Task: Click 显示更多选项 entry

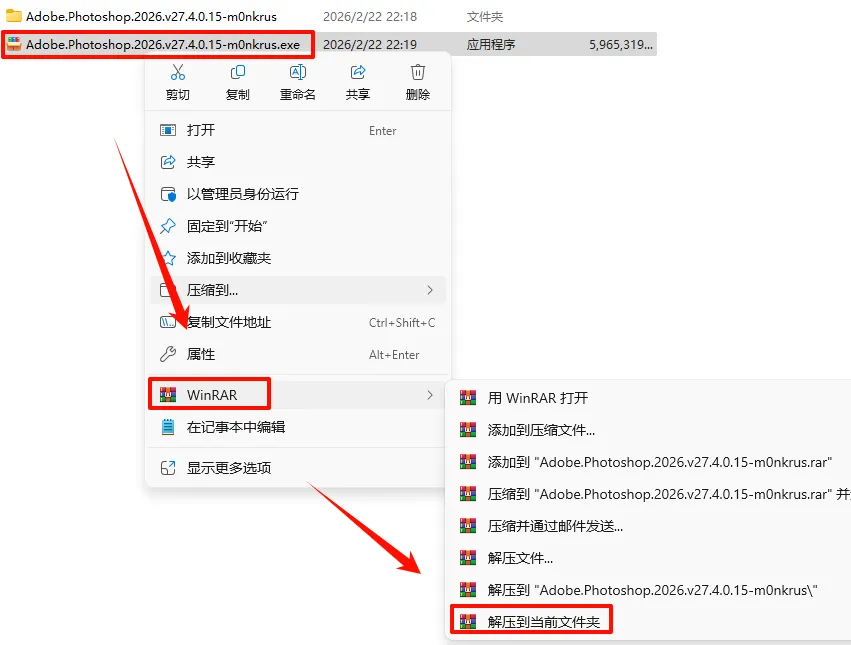Action: click(297, 467)
